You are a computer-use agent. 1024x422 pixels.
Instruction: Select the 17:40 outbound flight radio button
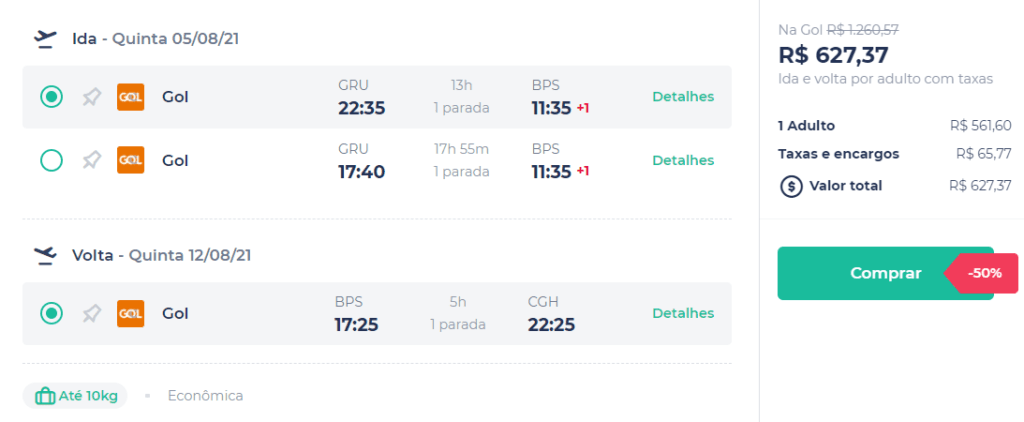52,160
